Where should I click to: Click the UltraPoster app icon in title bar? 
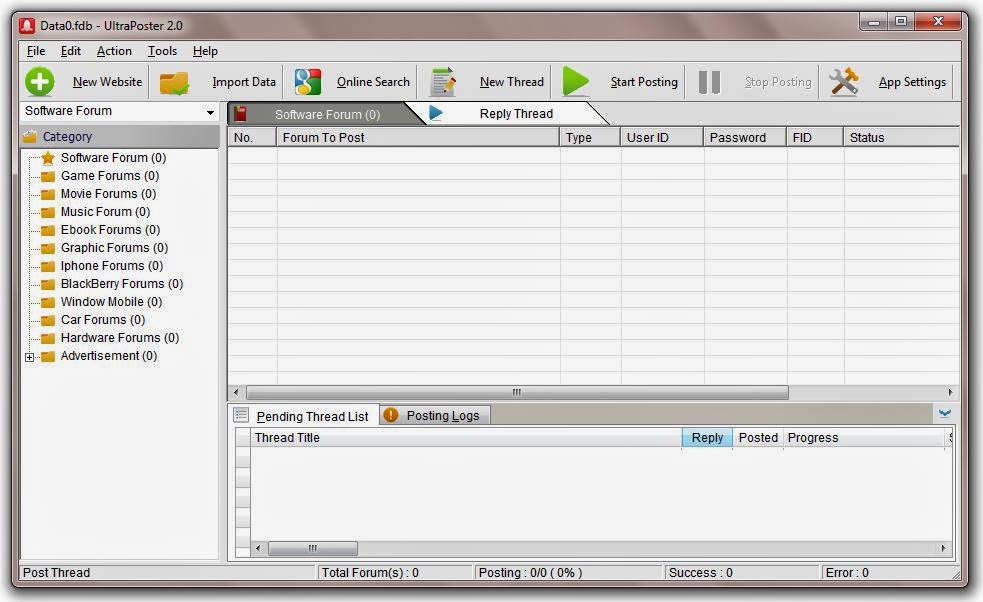27,26
